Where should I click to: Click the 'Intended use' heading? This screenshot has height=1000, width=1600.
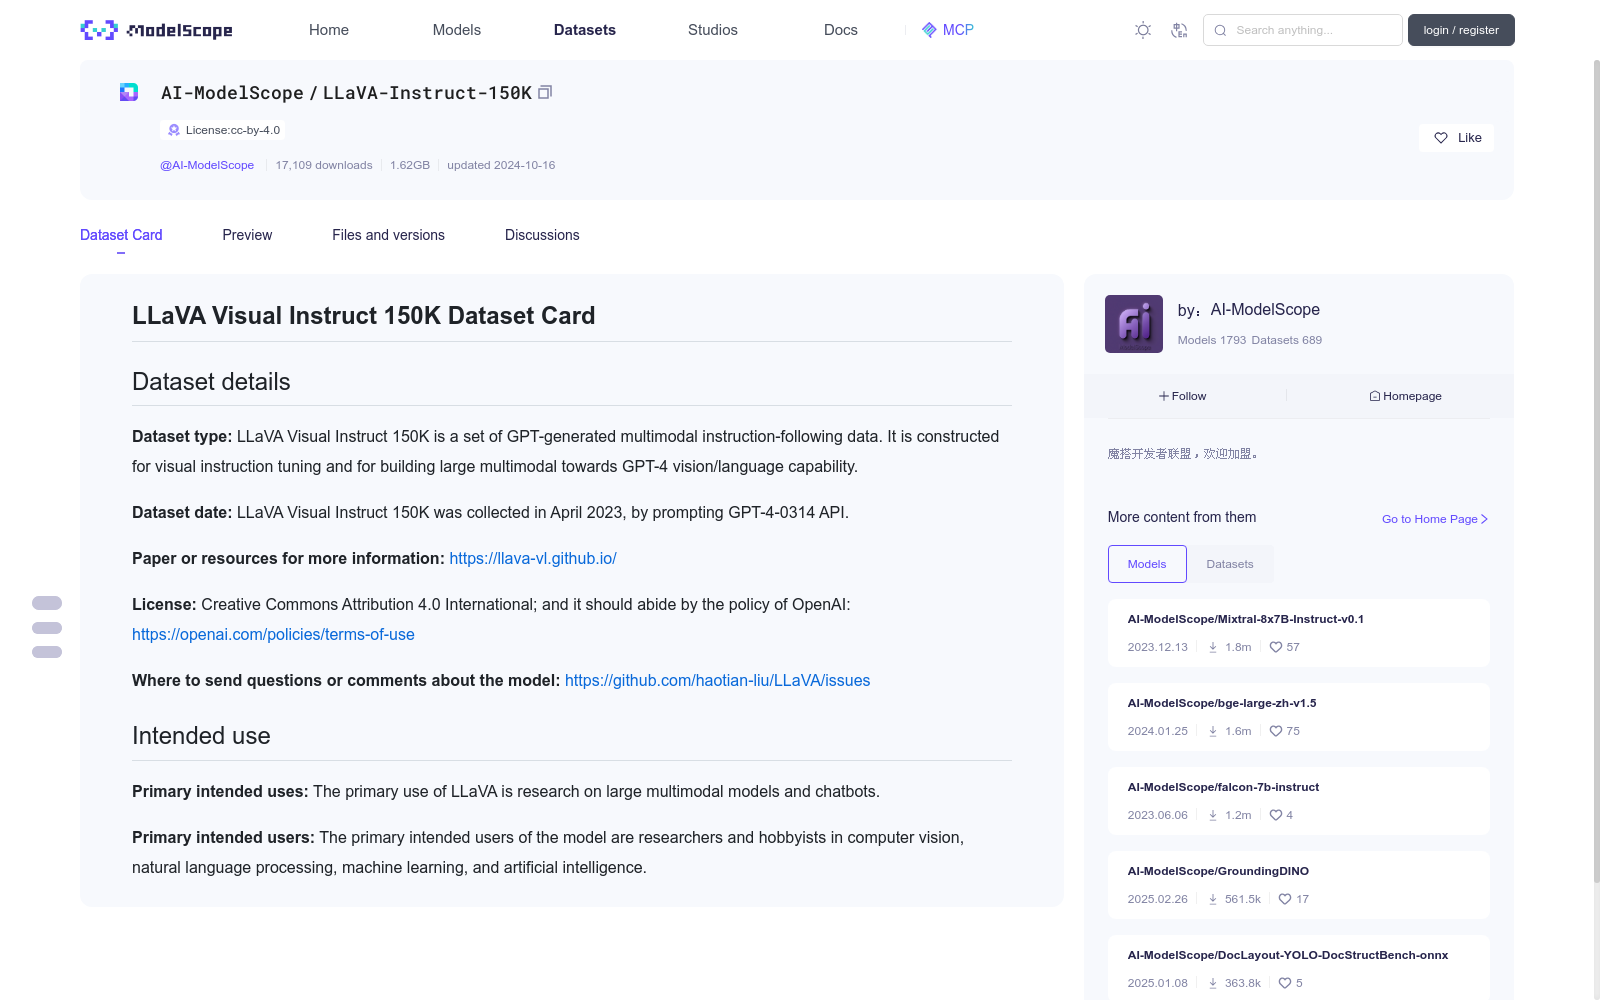coord(201,736)
